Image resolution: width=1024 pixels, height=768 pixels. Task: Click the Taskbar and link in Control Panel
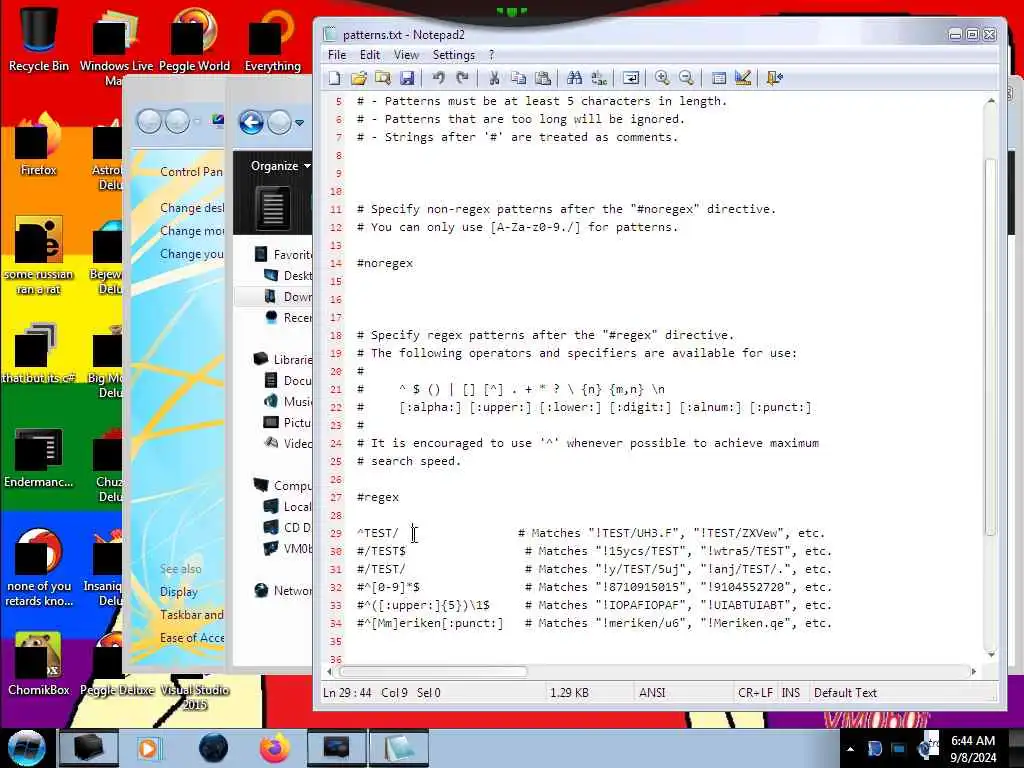(191, 615)
